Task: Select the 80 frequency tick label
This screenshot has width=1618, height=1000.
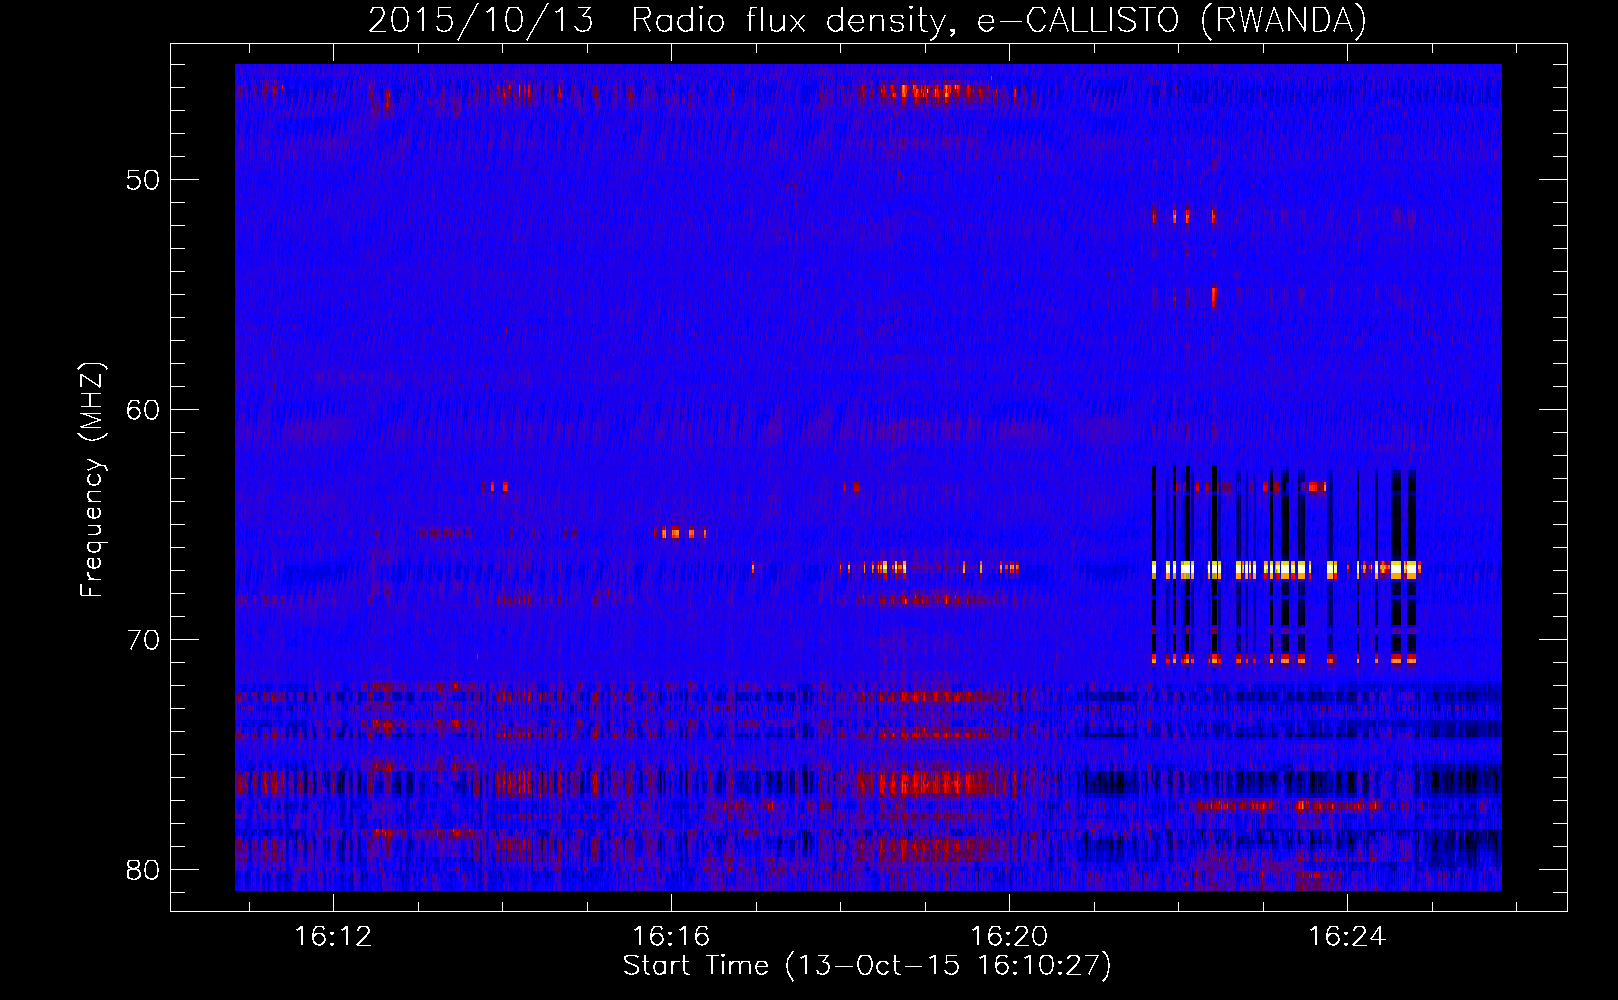Action: pos(143,870)
